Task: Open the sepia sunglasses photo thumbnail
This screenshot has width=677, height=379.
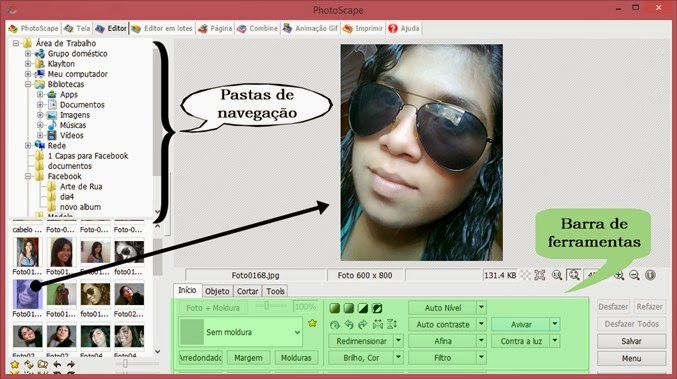Action: tap(95, 294)
